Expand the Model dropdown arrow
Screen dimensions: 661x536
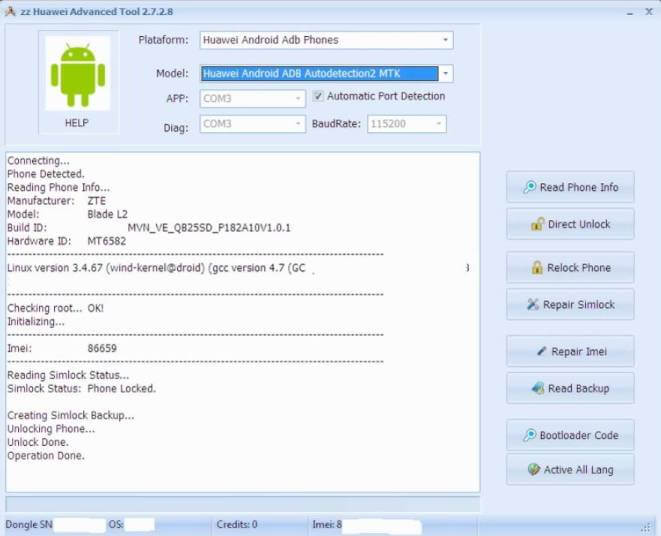tap(446, 73)
